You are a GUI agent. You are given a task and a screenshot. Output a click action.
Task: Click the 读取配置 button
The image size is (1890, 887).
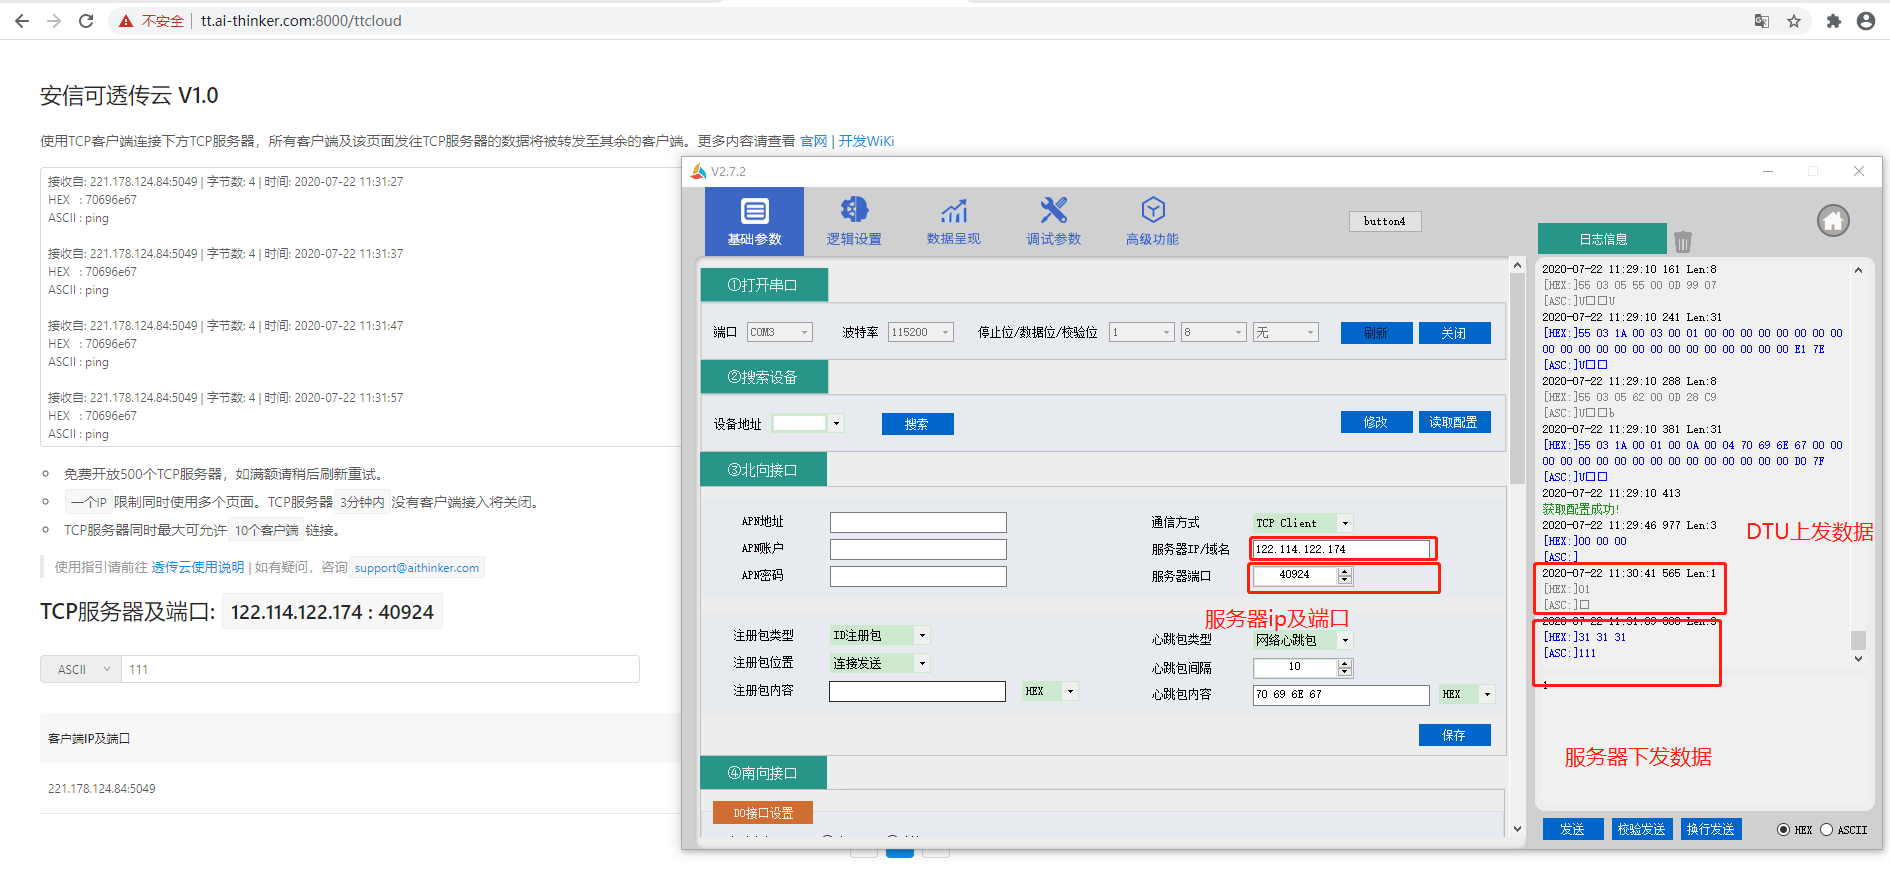click(x=1454, y=423)
